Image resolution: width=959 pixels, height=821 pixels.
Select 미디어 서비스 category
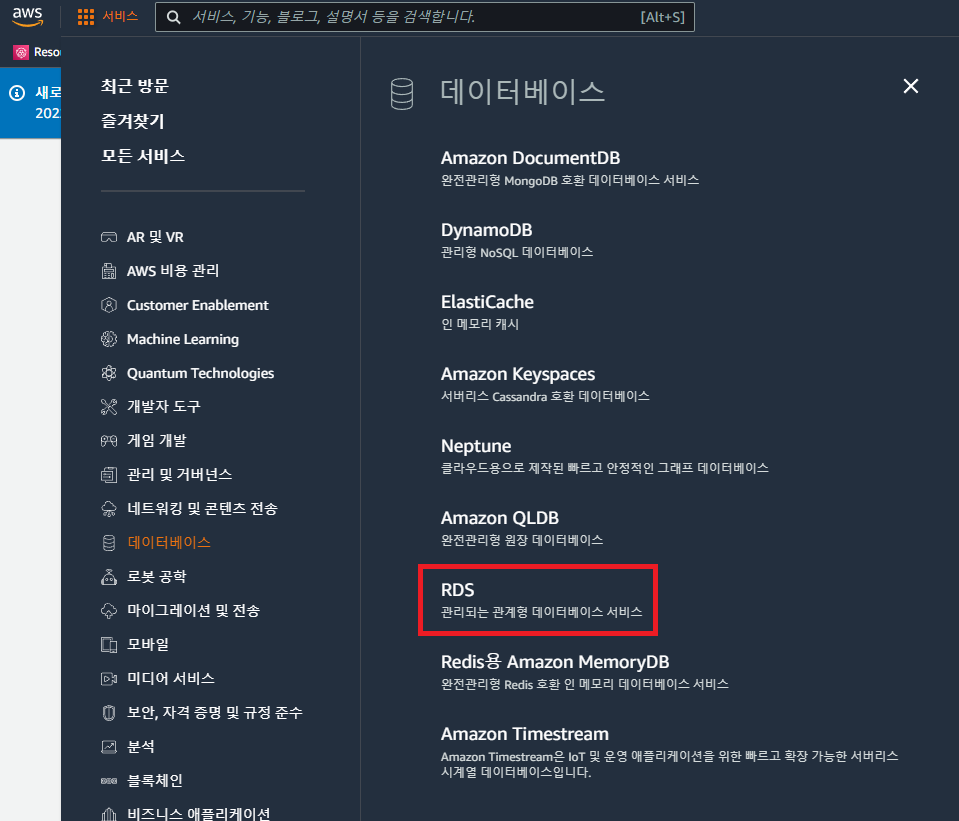click(x=171, y=679)
